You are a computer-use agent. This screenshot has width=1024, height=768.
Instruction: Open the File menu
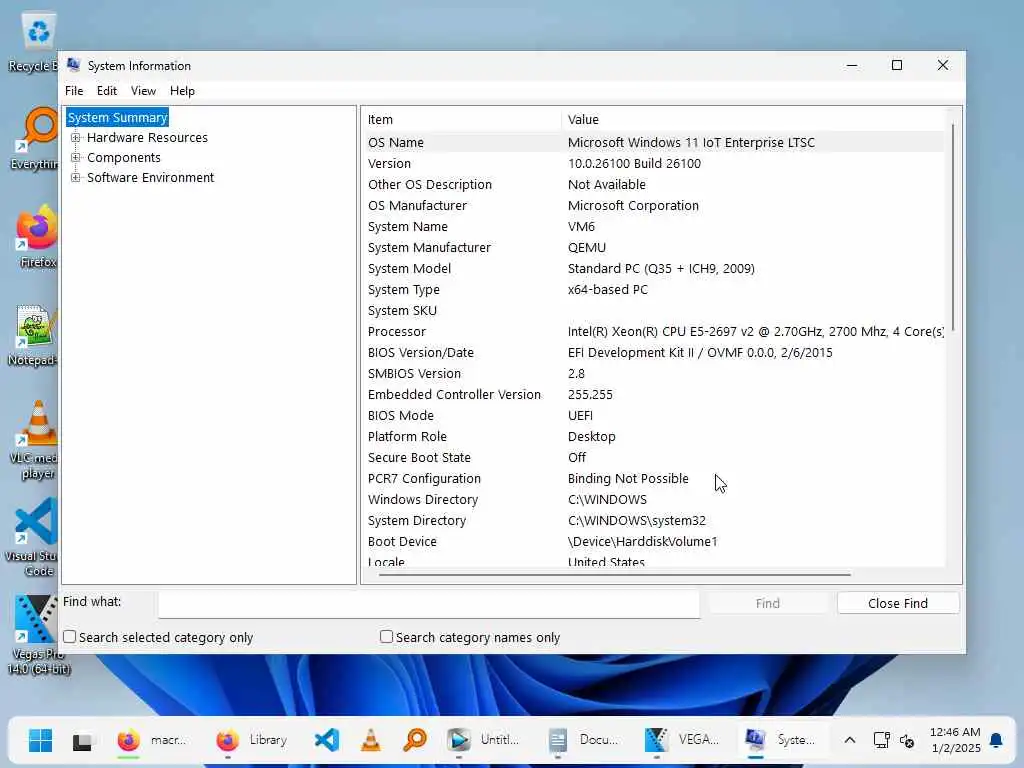click(x=74, y=91)
